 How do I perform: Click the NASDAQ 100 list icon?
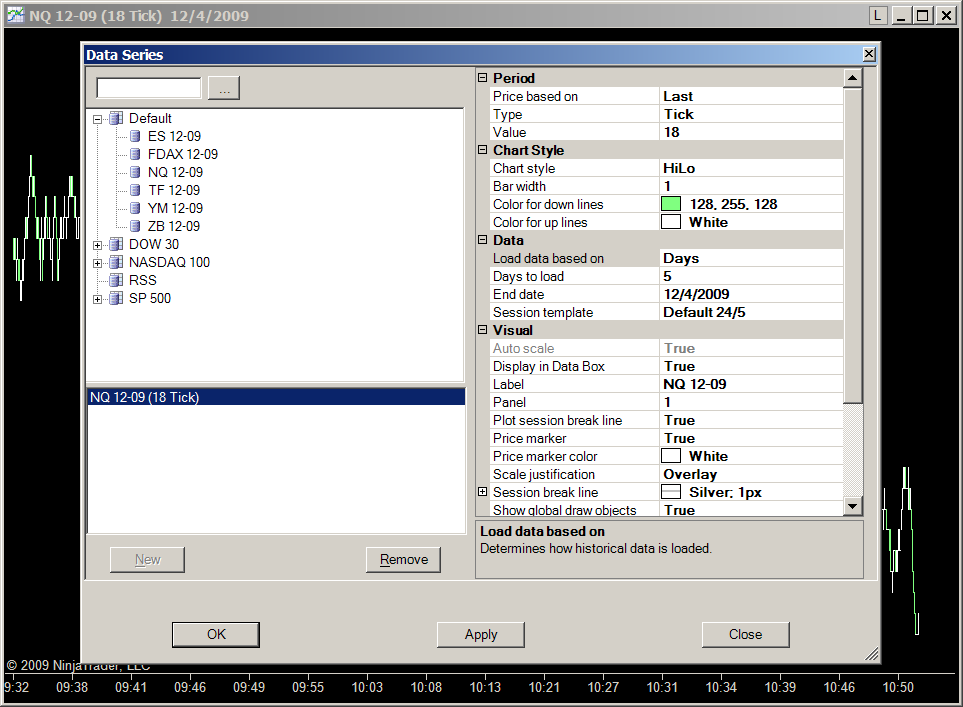[116, 262]
